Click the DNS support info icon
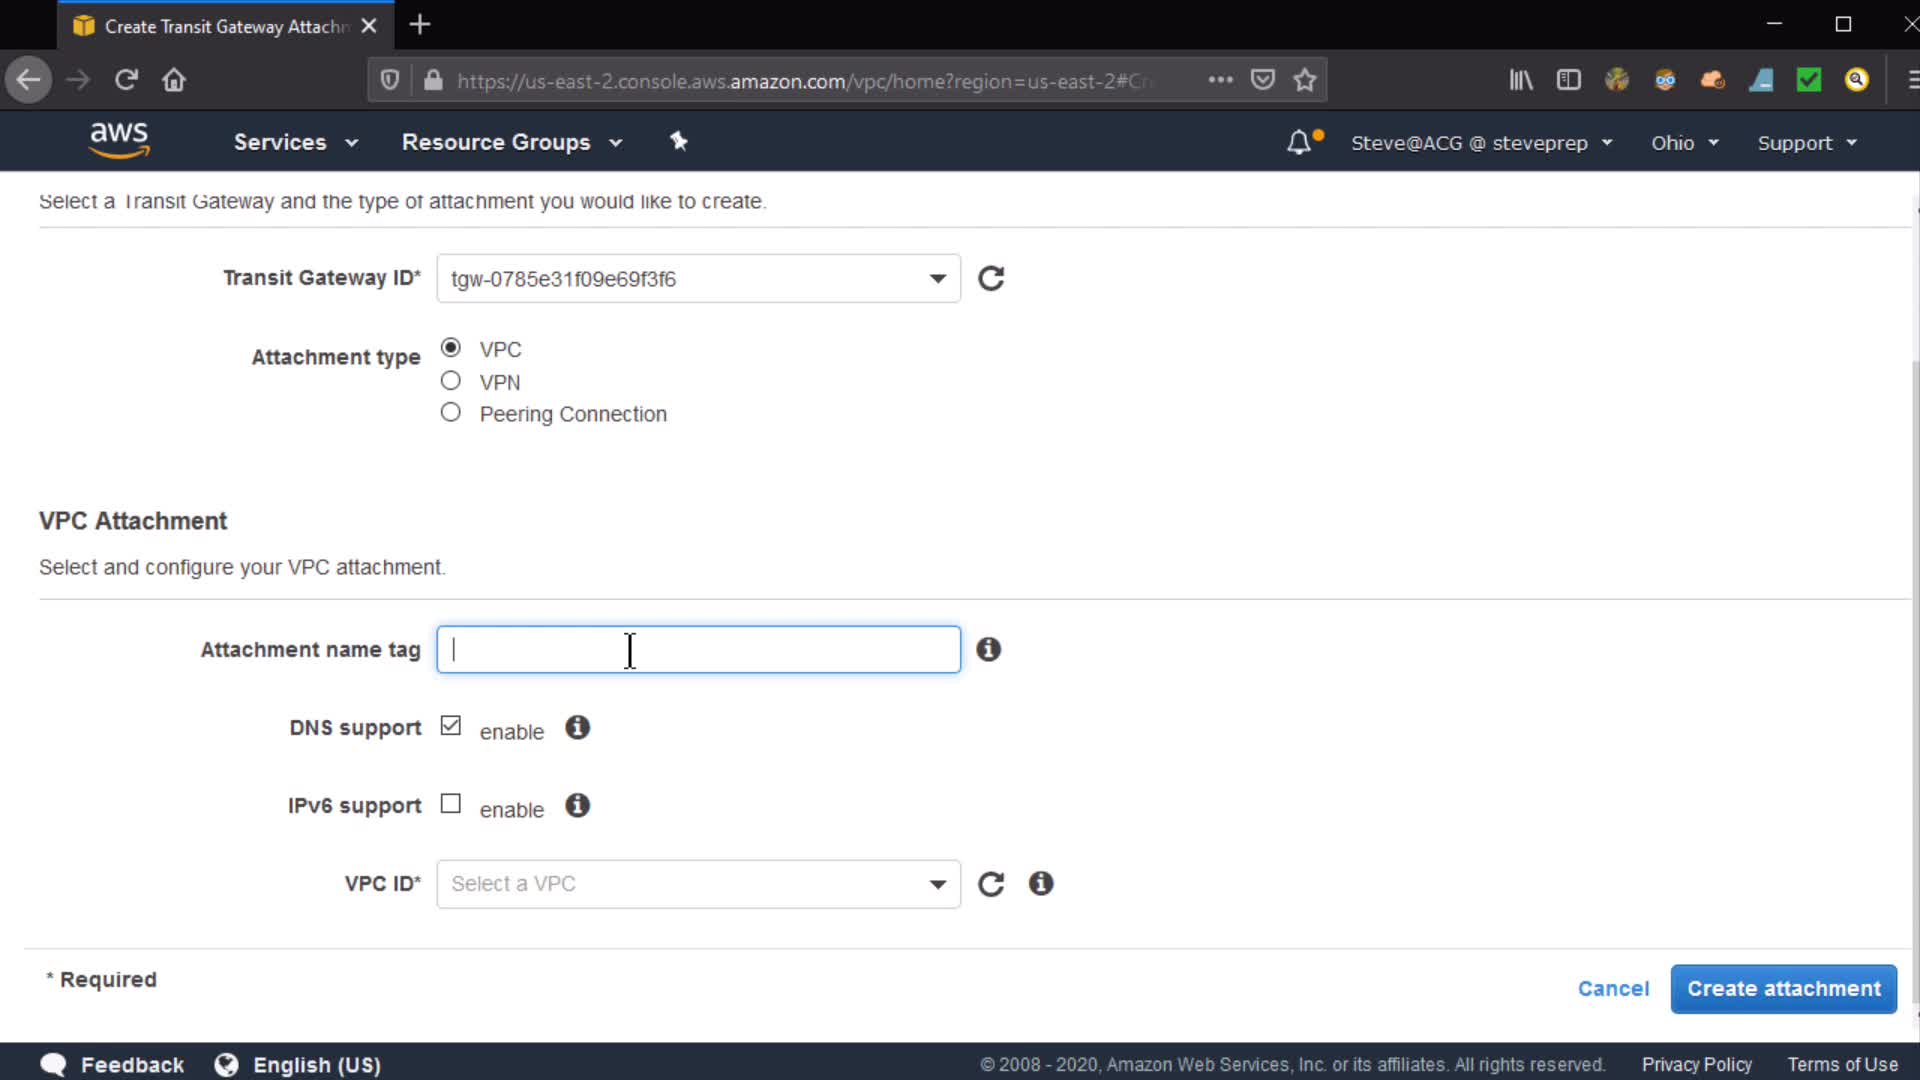Screen dimensions: 1920x1080 coord(577,728)
